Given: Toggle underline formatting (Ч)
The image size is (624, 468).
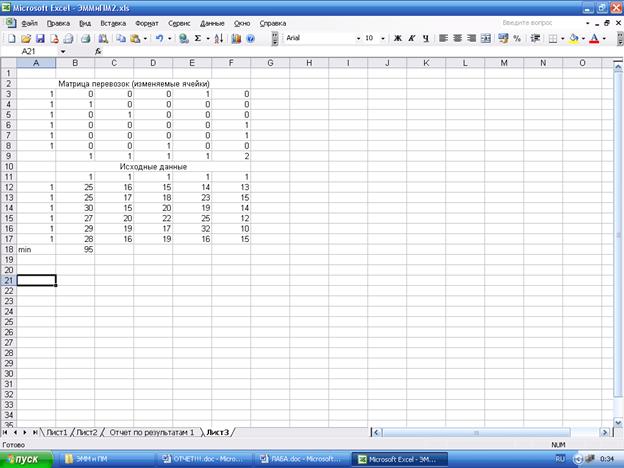Looking at the screenshot, I should coord(426,38).
